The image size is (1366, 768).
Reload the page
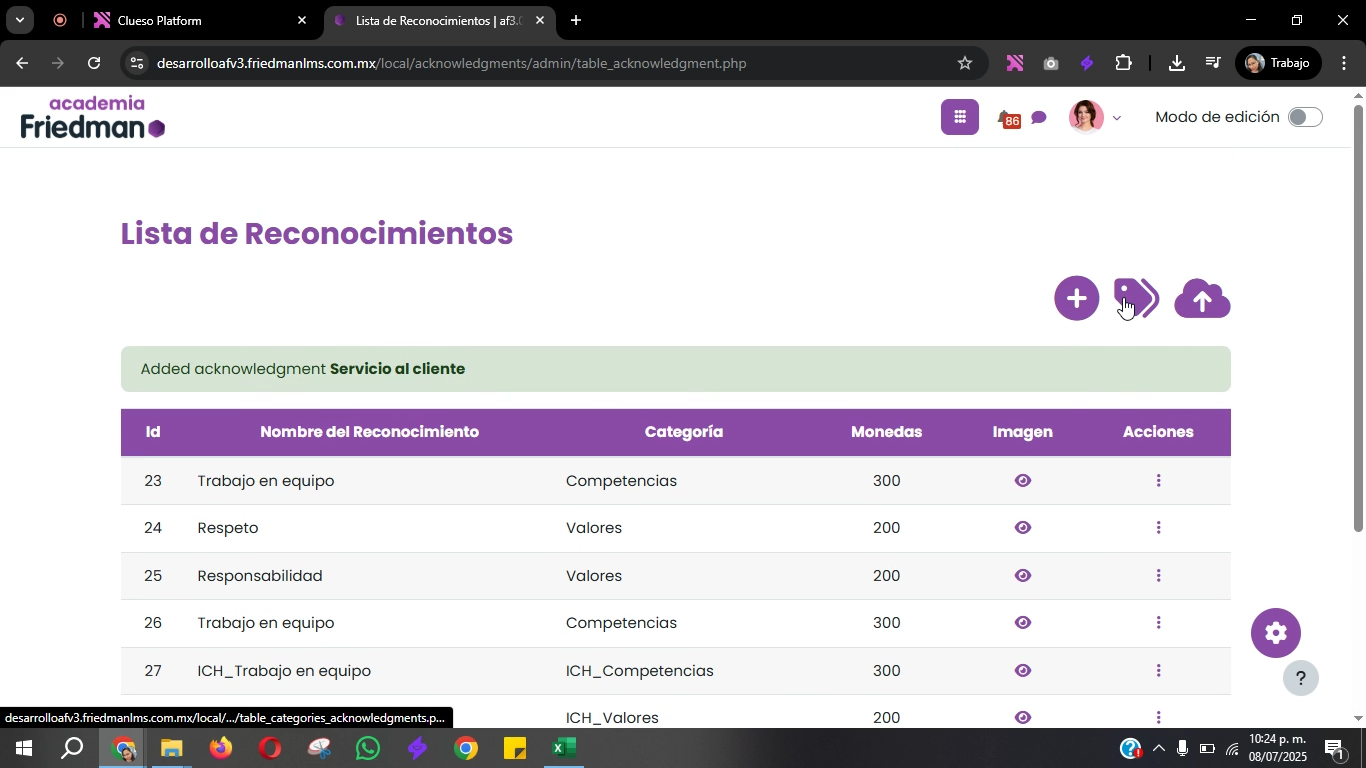94,63
